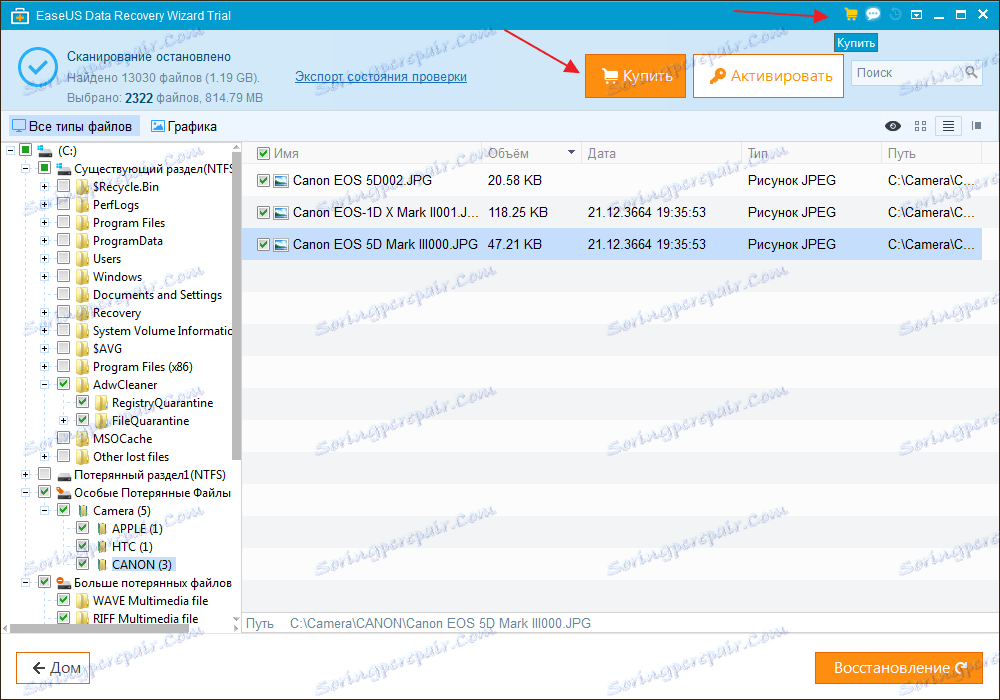1000x700 pixels.
Task: Expand the Потерянный раздел1(NTFS) node
Action: 26,474
